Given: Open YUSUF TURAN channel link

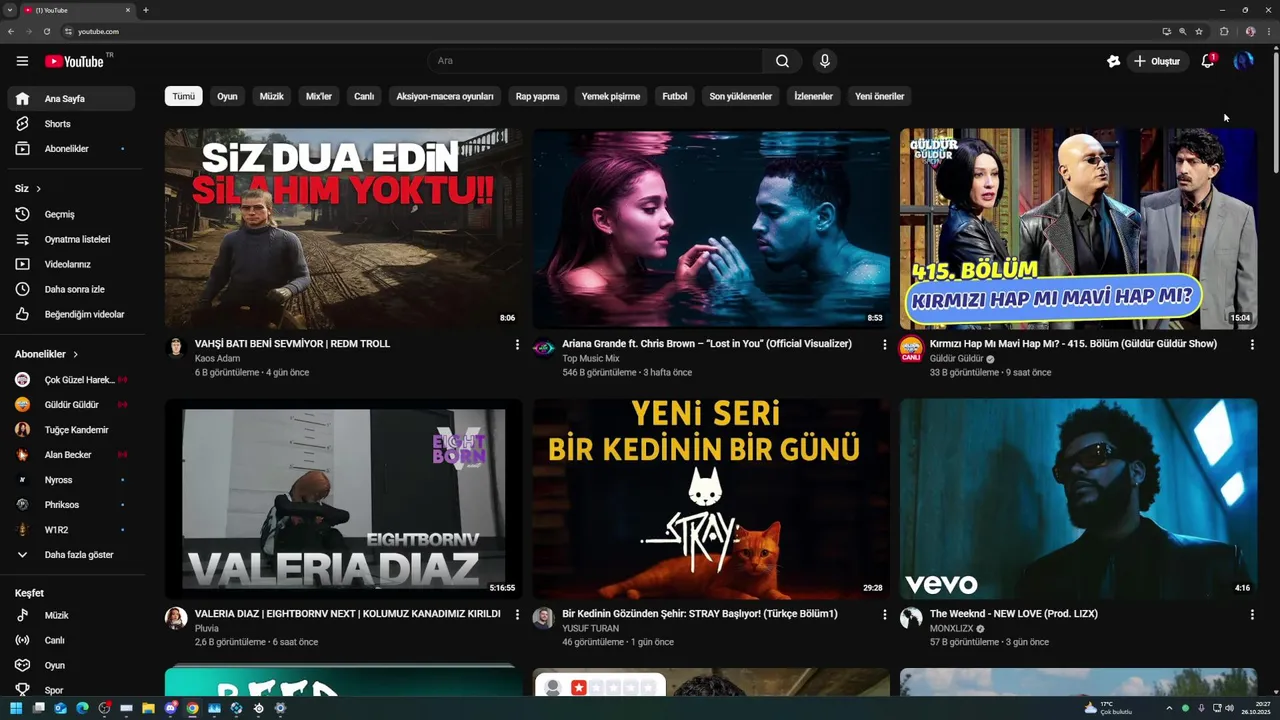Looking at the screenshot, I should coord(590,628).
